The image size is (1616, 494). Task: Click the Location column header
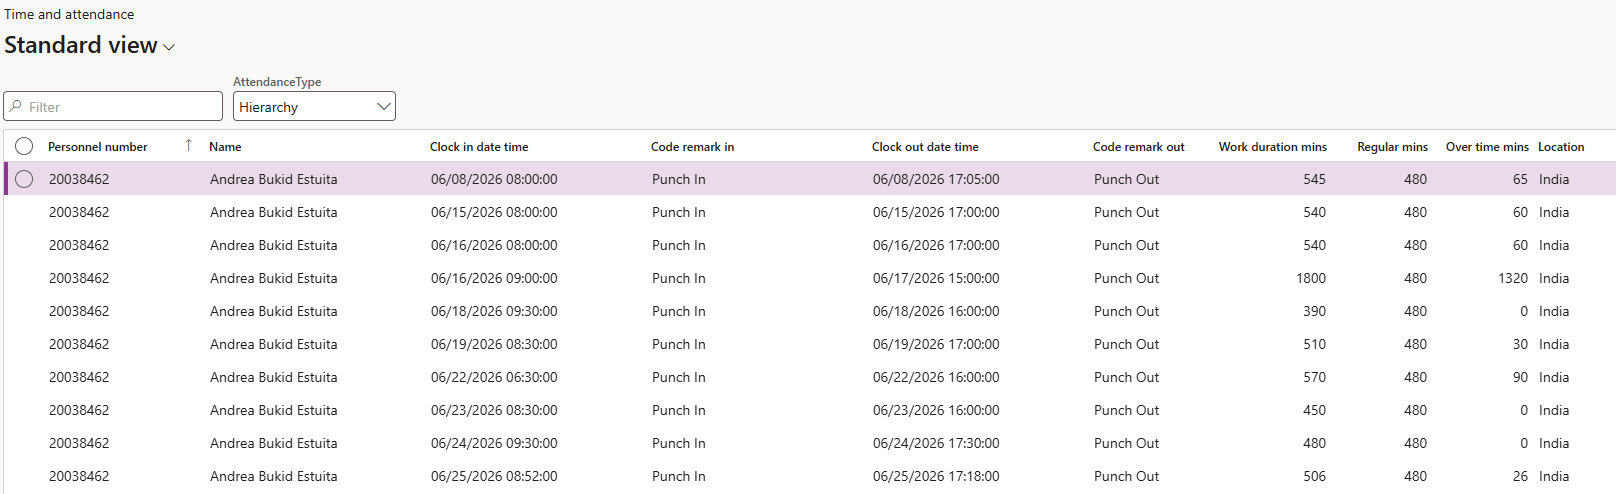[1561, 147]
